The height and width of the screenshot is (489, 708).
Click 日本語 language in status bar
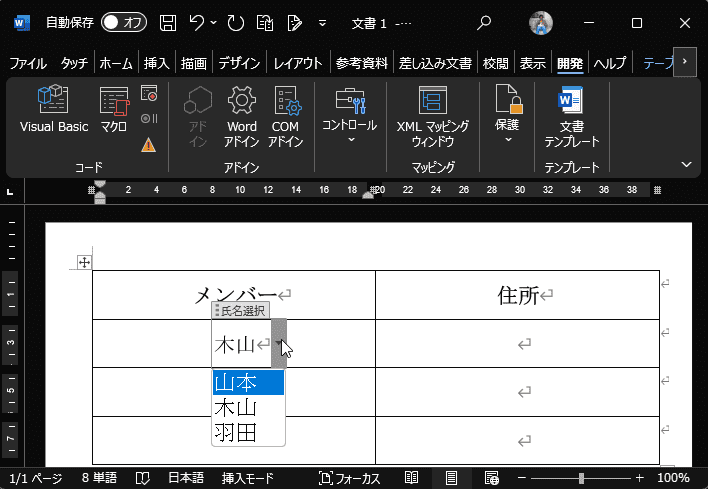coord(185,478)
